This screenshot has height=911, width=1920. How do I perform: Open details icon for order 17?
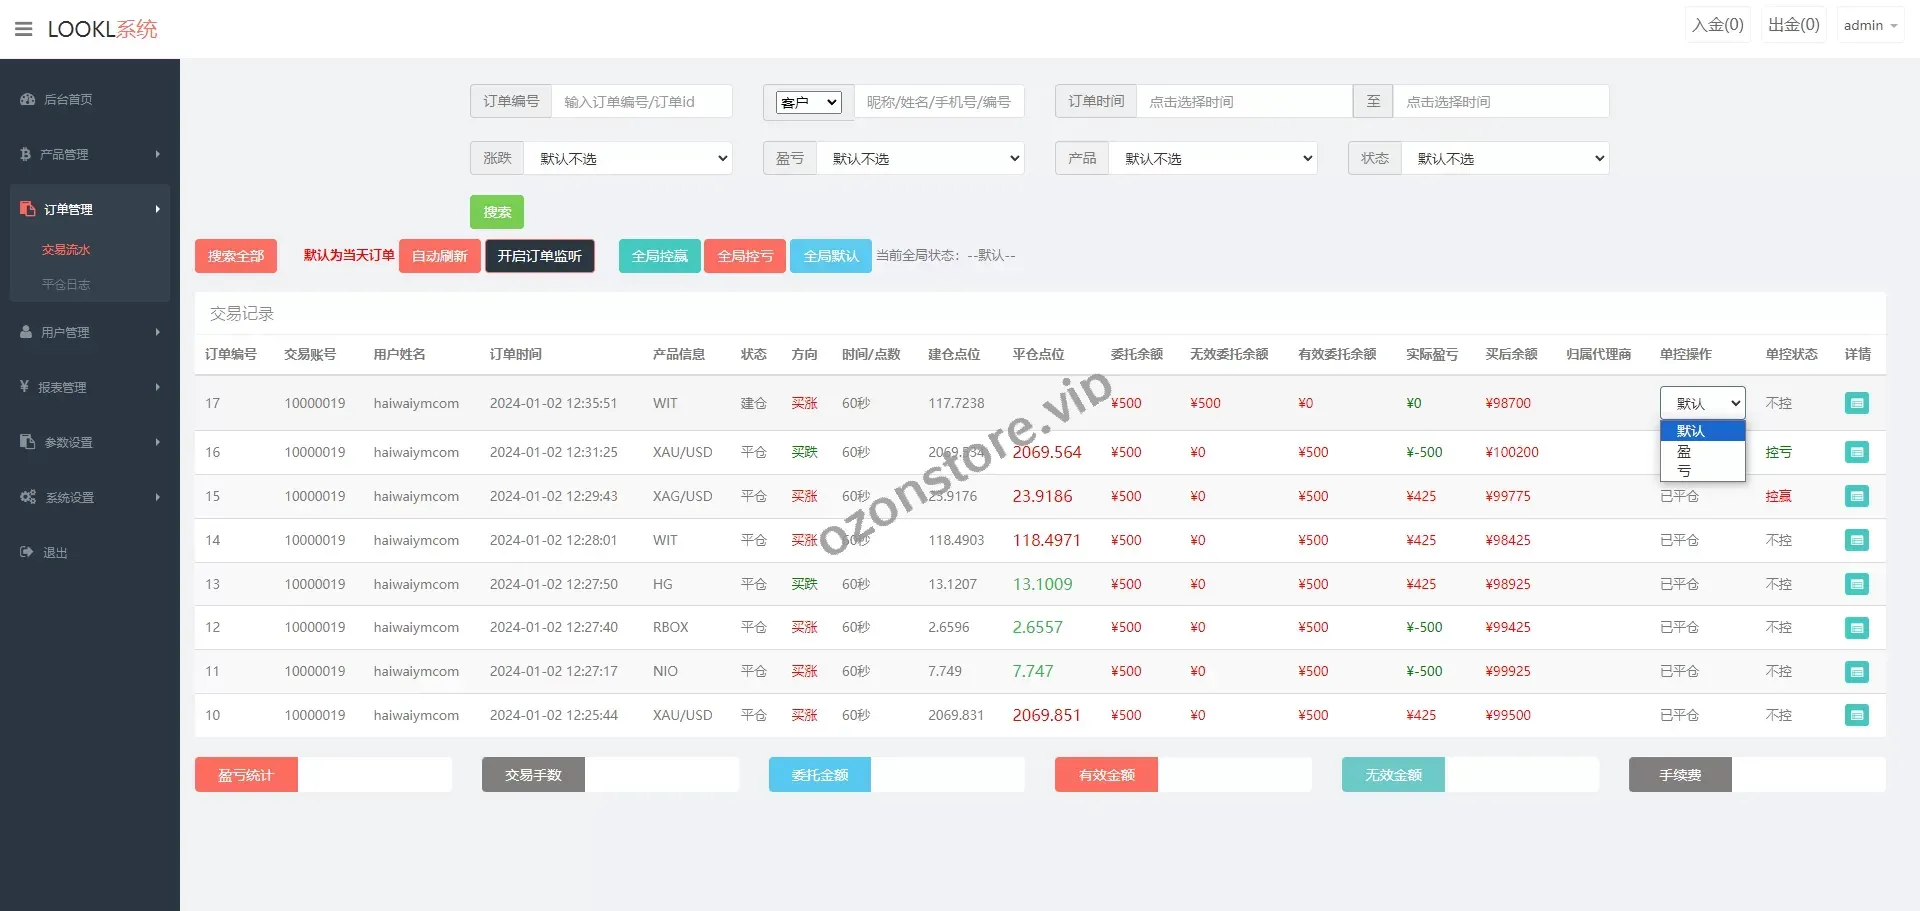click(1856, 403)
